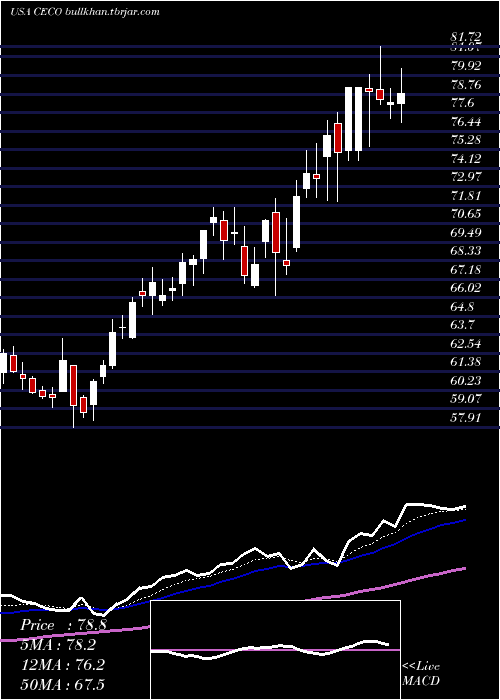Click the 63.7 price axis label
This screenshot has width=500, height=700.
coord(463,325)
